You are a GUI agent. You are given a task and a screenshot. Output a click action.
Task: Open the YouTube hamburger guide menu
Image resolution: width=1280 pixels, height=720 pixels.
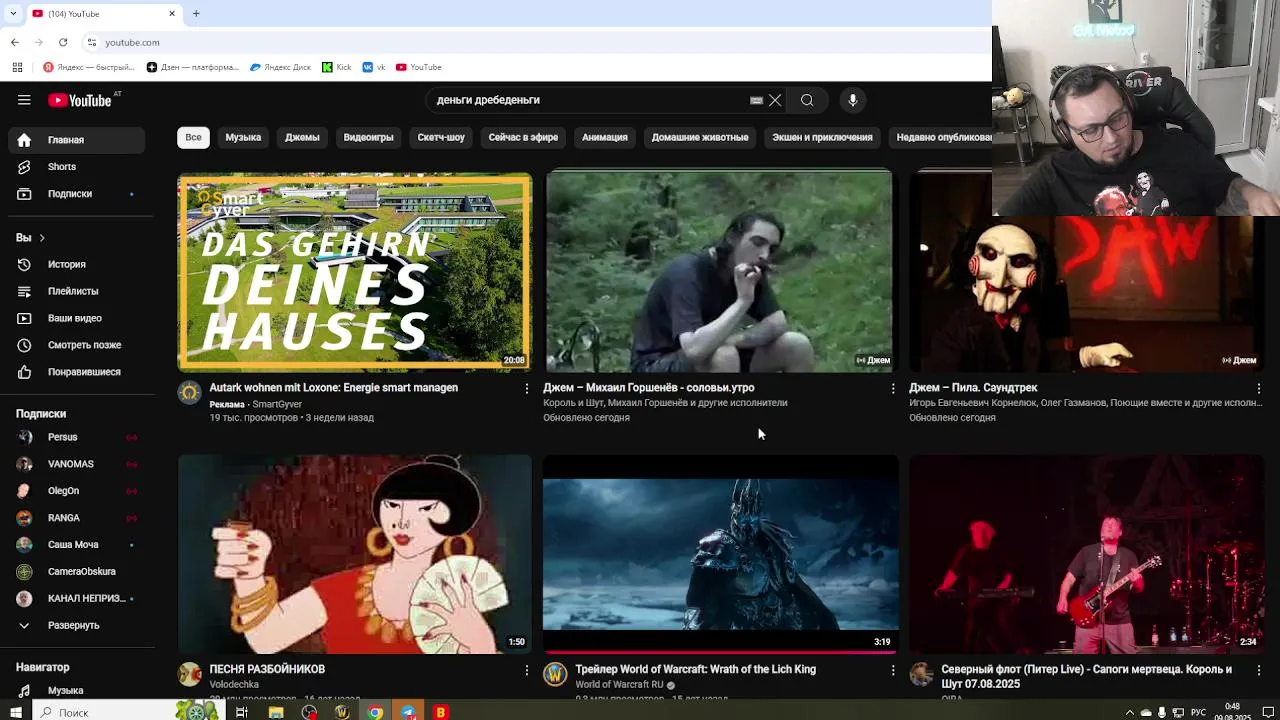tap(24, 100)
